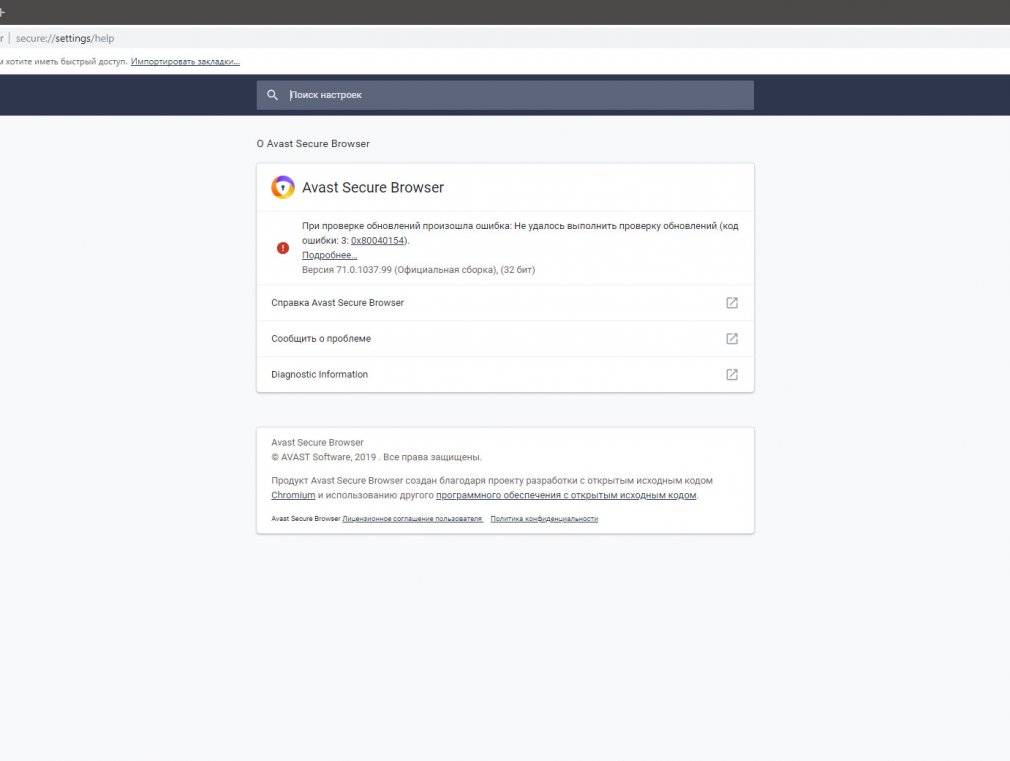
Task: Focus the "Поиск настроек" search field
Action: pos(505,95)
